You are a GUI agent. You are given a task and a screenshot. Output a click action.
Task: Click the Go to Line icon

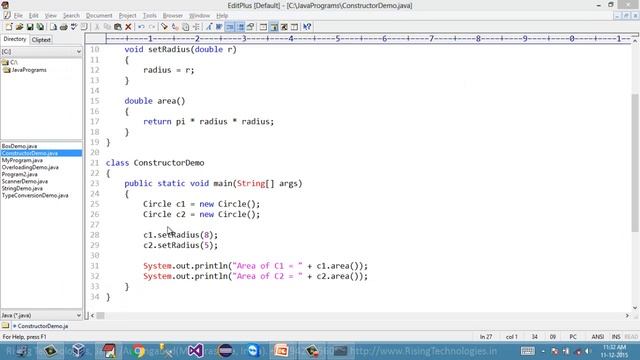coord(196,27)
